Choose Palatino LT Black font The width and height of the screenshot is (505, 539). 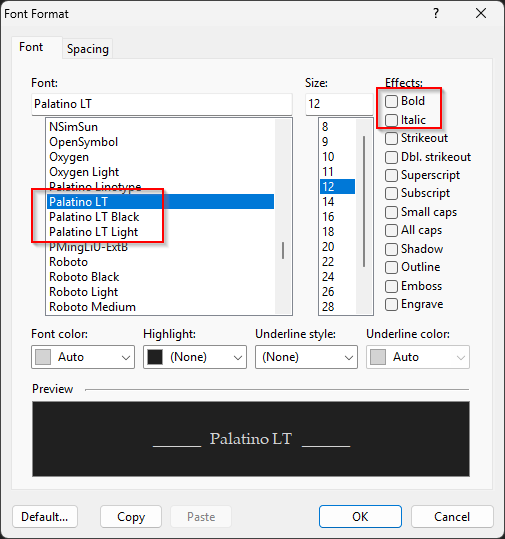click(x=161, y=217)
